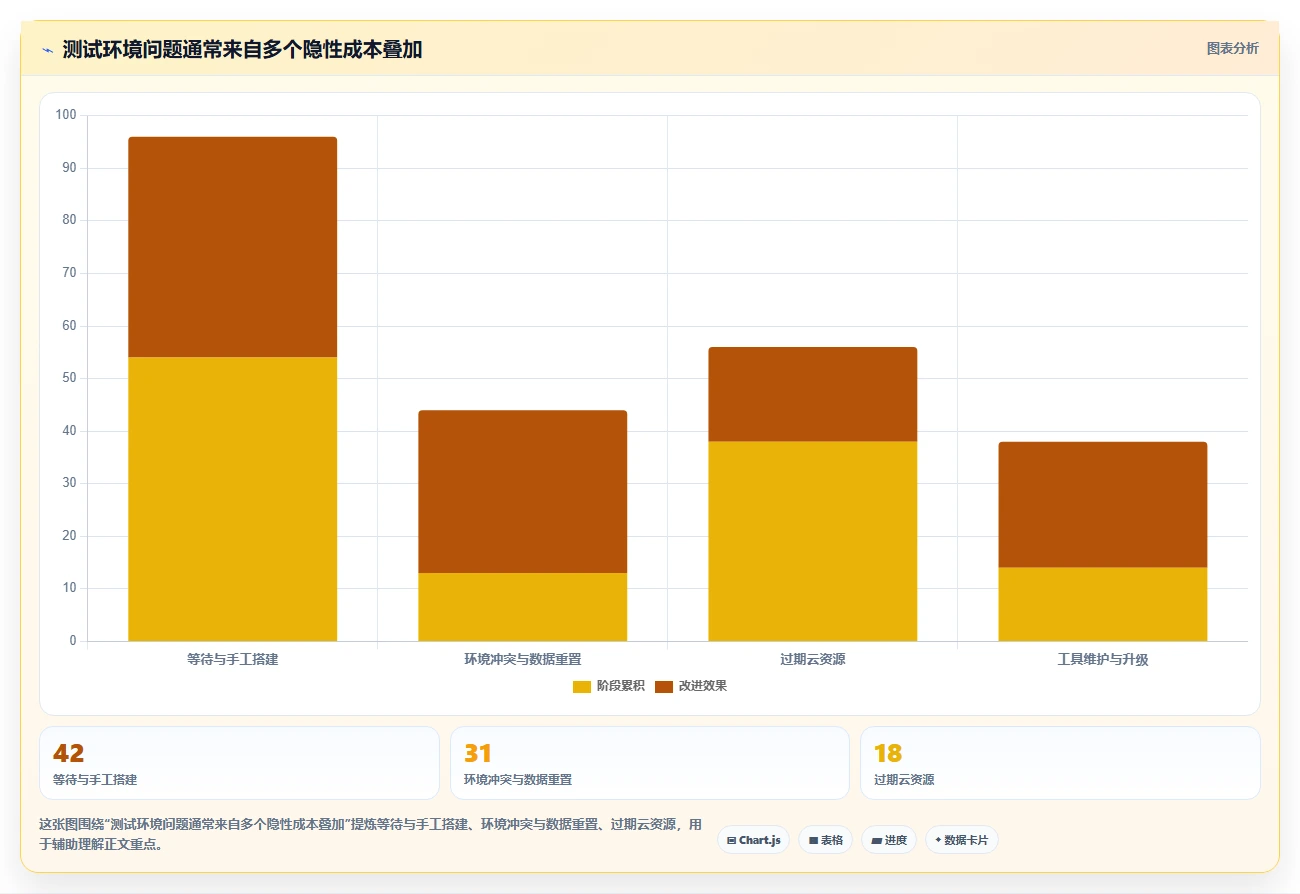Click the yellow bar segment for 过期云资源

tap(813, 541)
